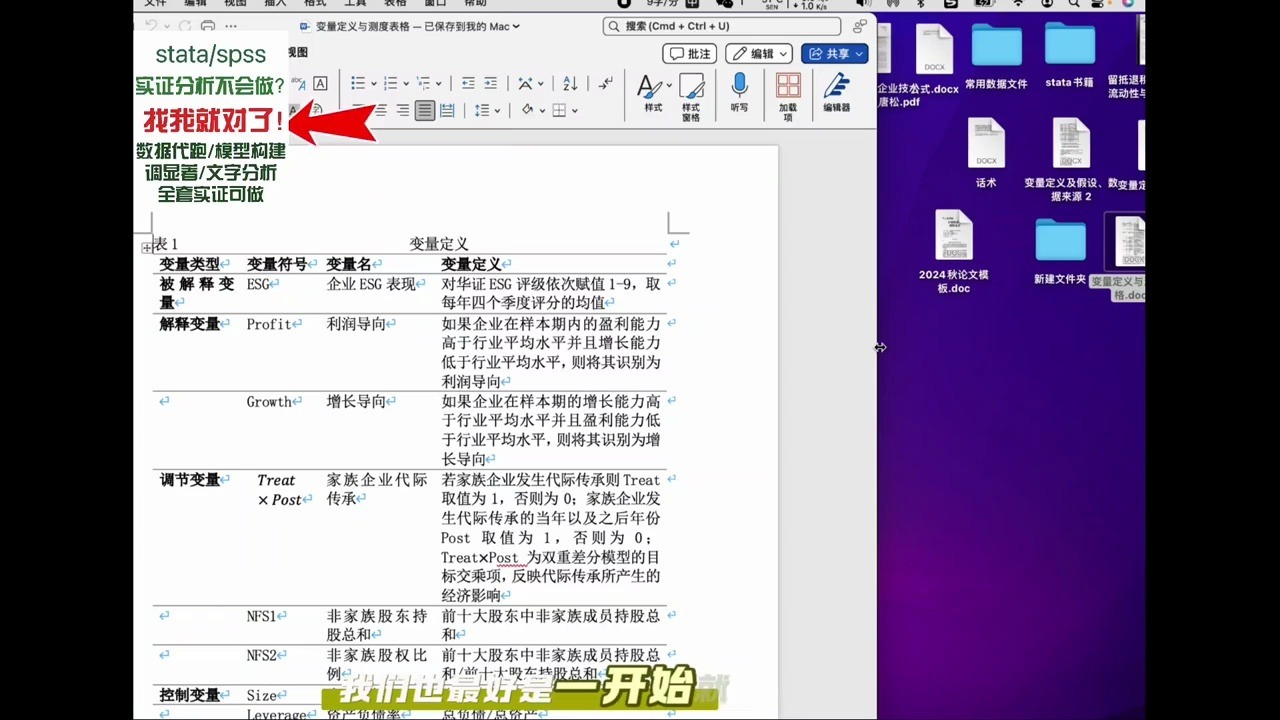The width and height of the screenshot is (1280, 720).
Task: Click the Profit symbol cell
Action: (x=269, y=324)
